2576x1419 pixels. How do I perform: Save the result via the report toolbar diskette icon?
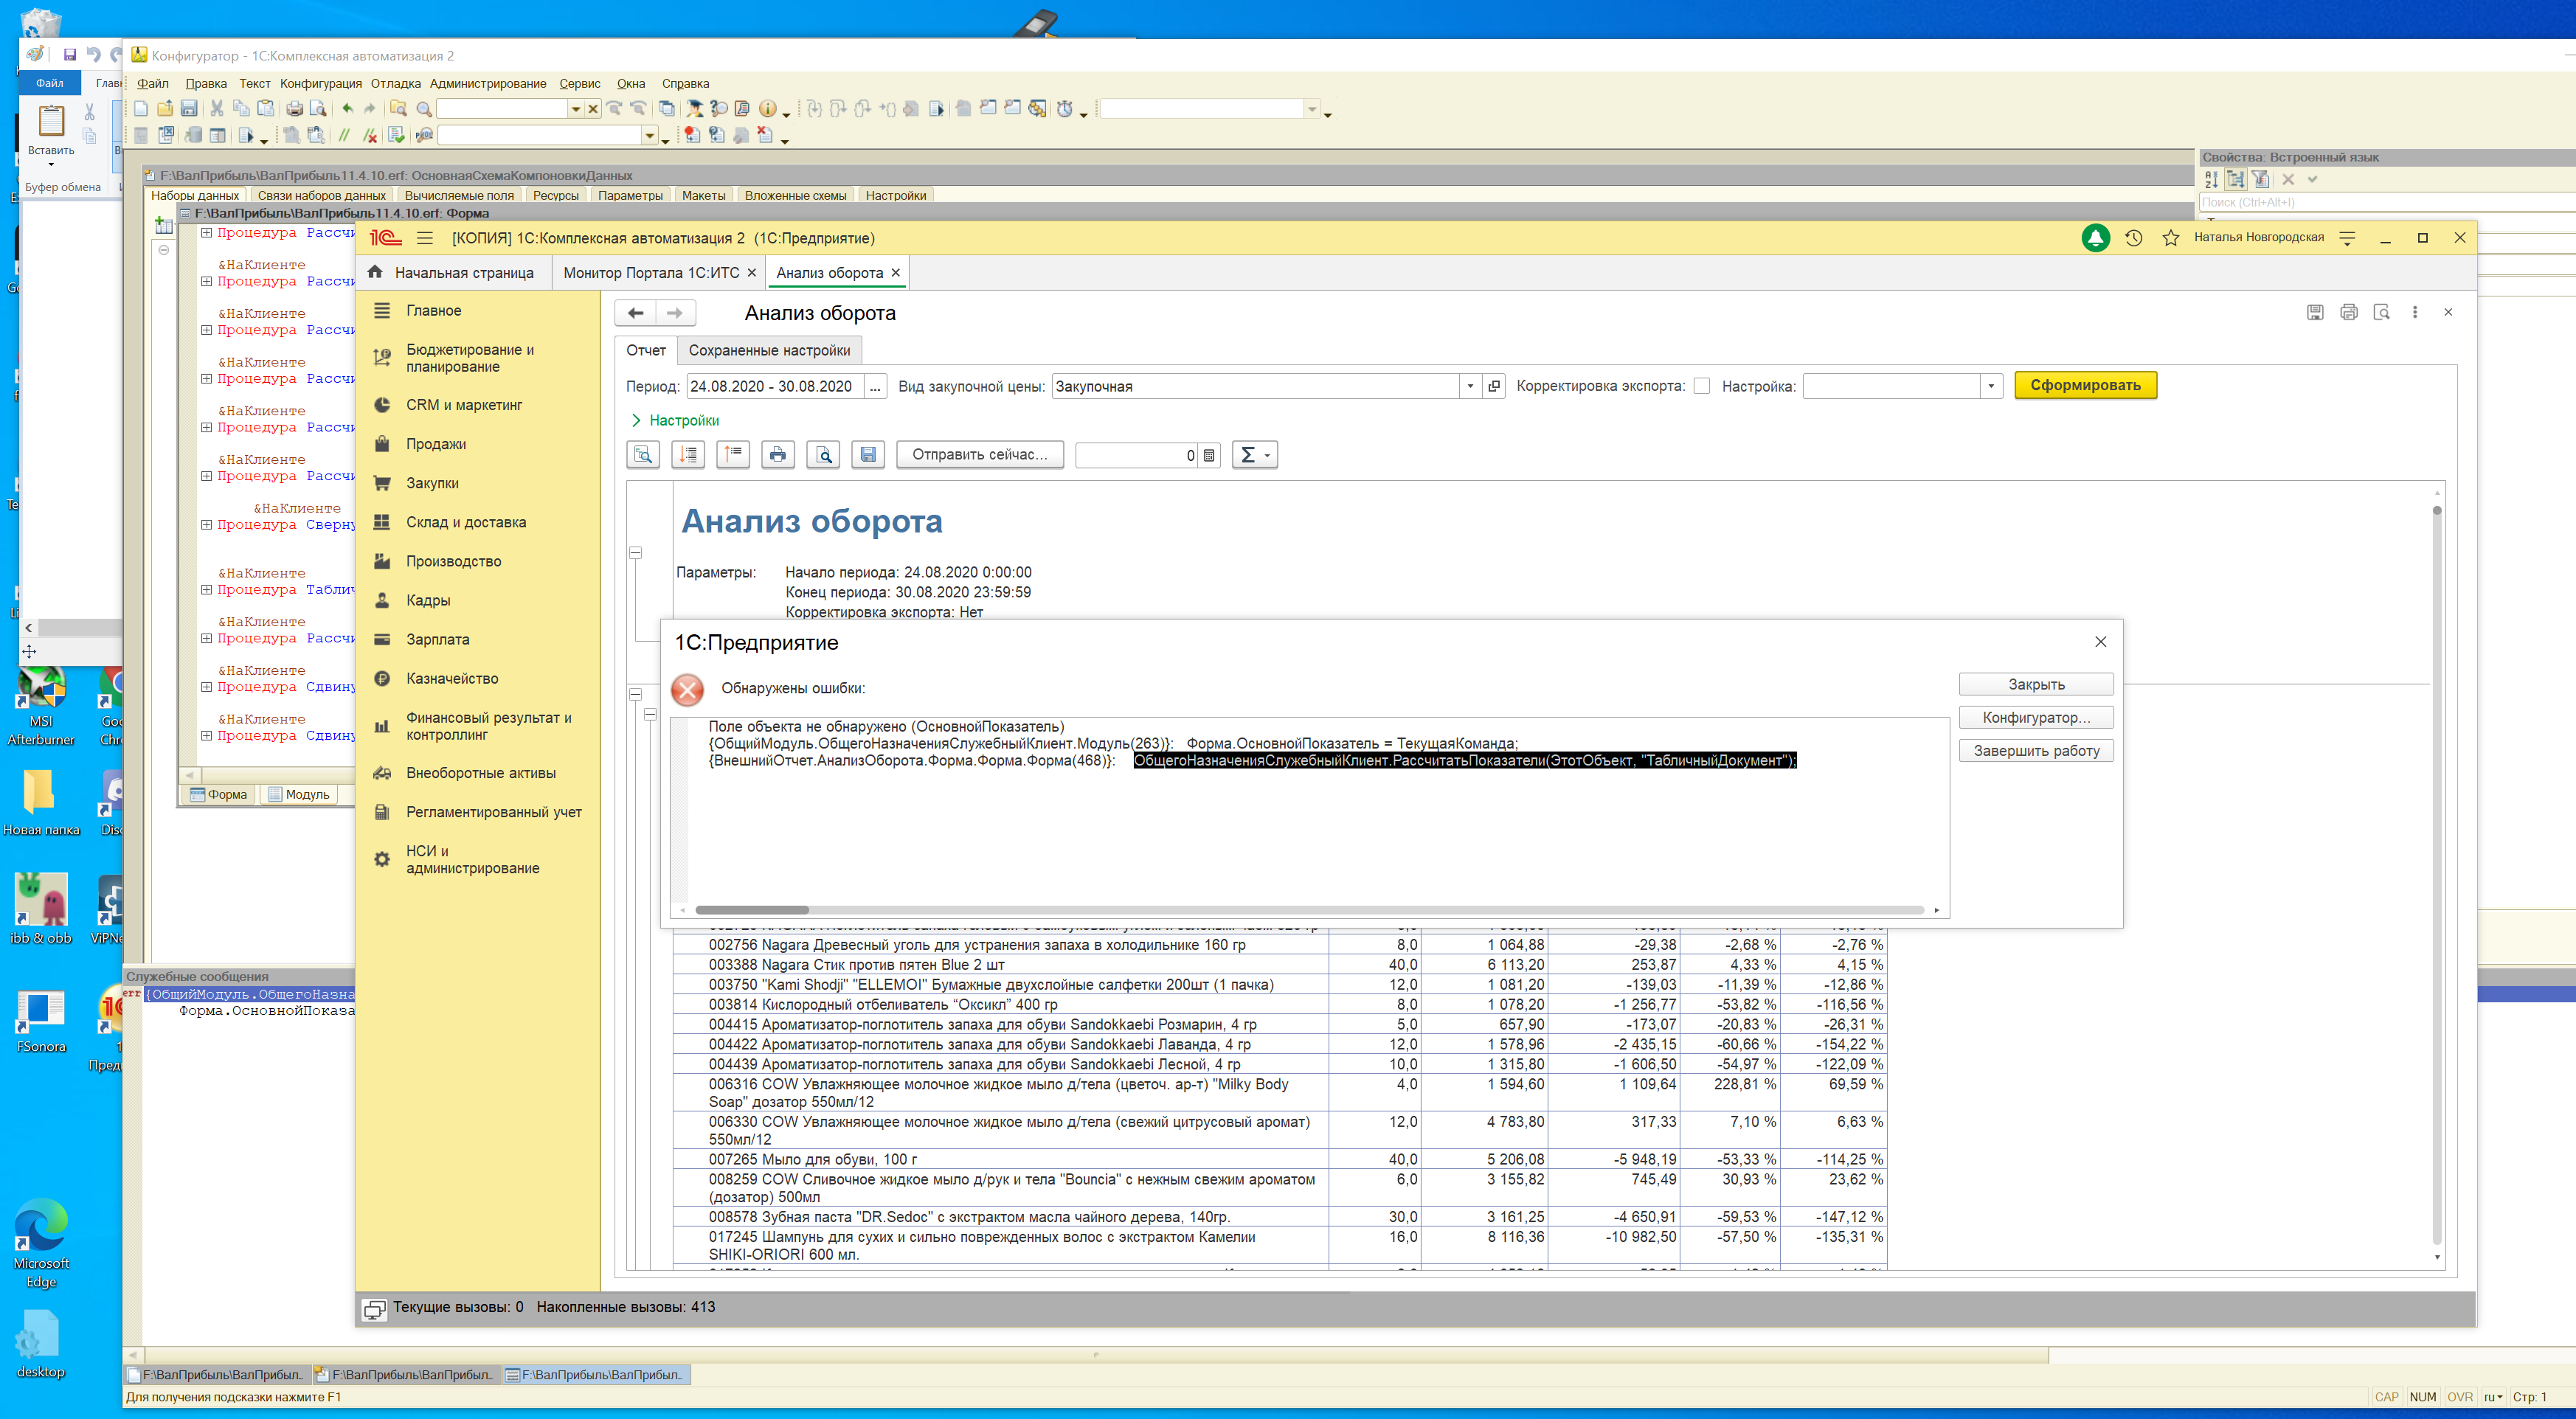click(868, 455)
